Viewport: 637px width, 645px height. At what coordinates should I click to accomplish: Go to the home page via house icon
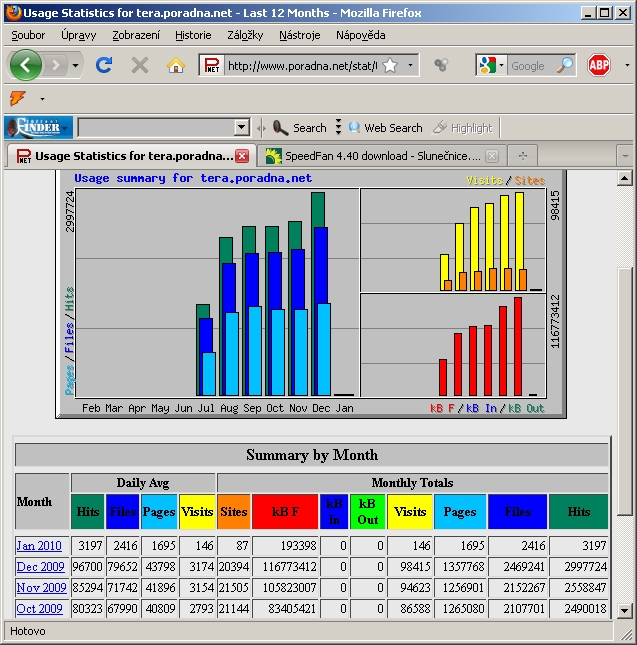176,65
